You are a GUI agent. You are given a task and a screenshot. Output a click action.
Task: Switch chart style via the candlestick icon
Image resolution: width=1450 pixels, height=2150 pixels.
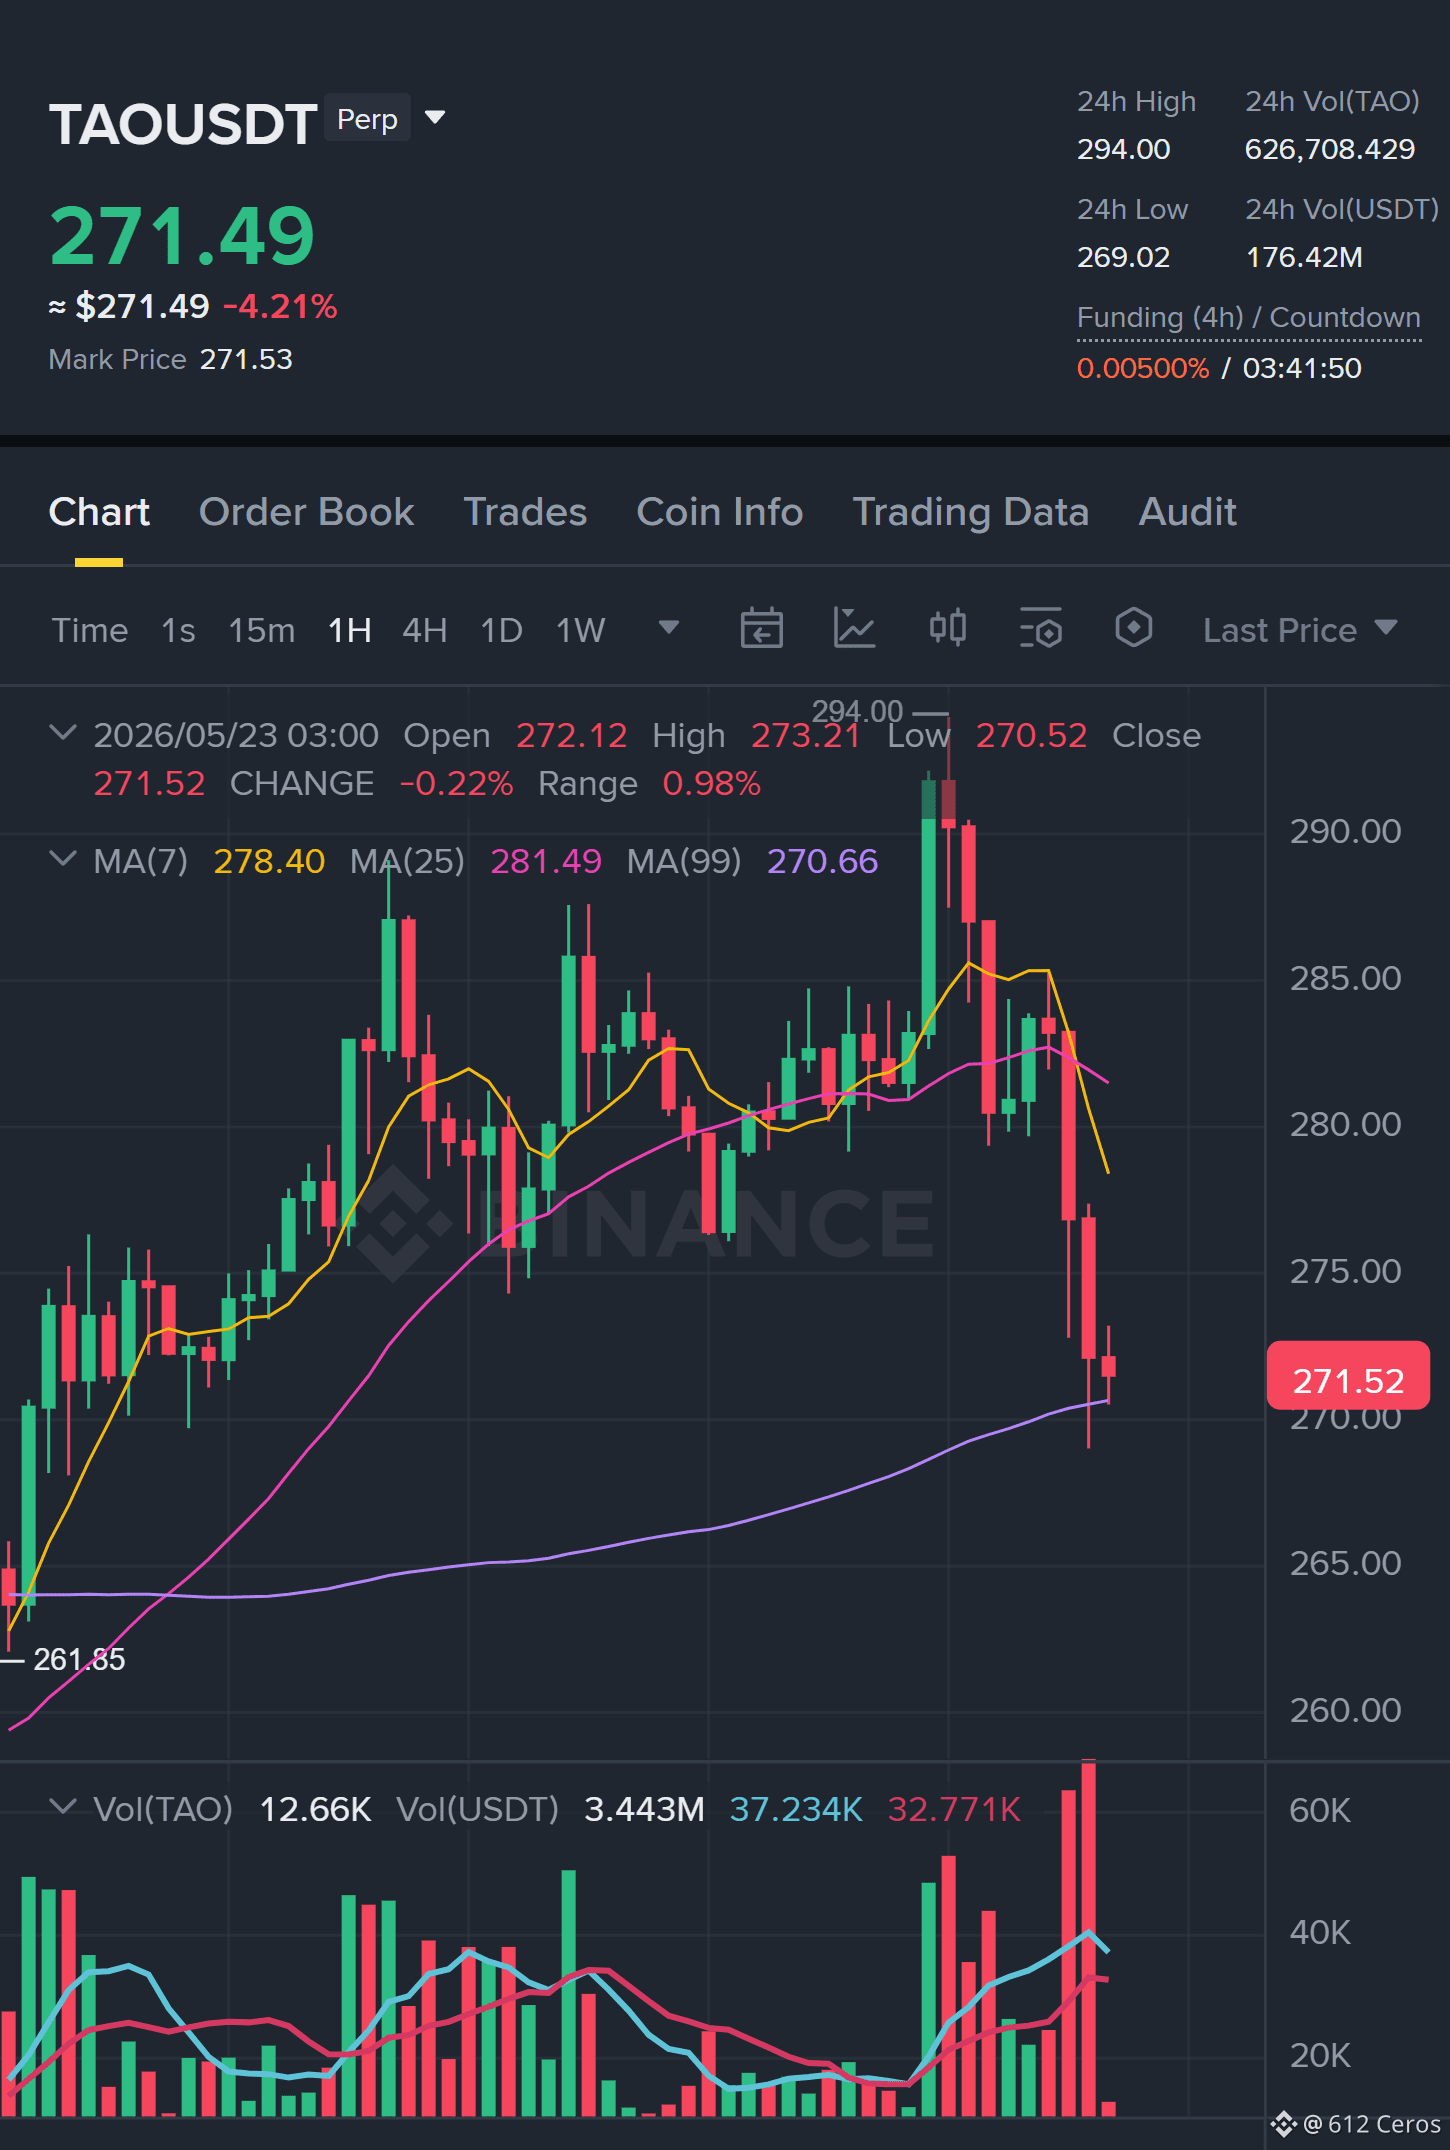pyautogui.click(x=947, y=629)
